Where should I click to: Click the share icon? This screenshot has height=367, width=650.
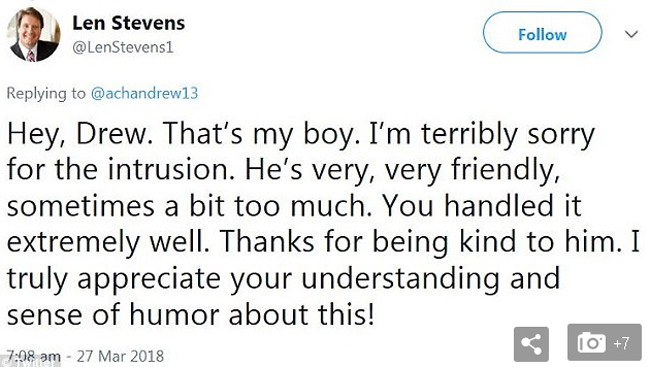(x=531, y=343)
